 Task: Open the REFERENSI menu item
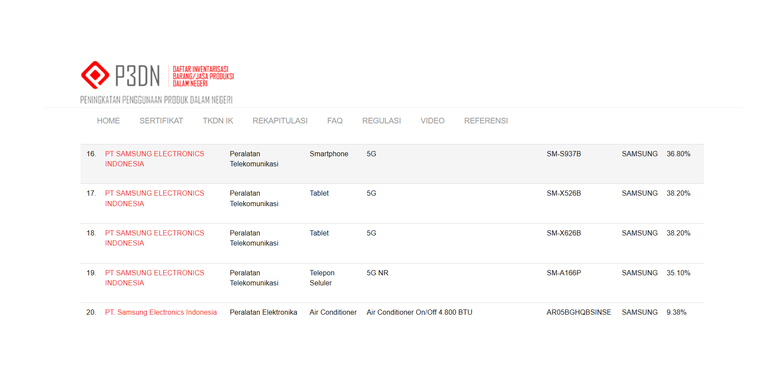click(486, 121)
